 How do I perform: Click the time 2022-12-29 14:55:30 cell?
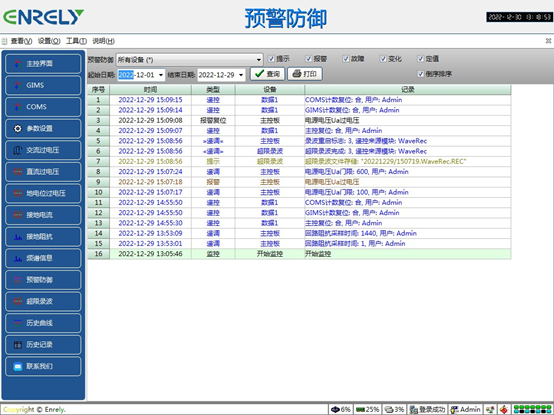point(151,223)
